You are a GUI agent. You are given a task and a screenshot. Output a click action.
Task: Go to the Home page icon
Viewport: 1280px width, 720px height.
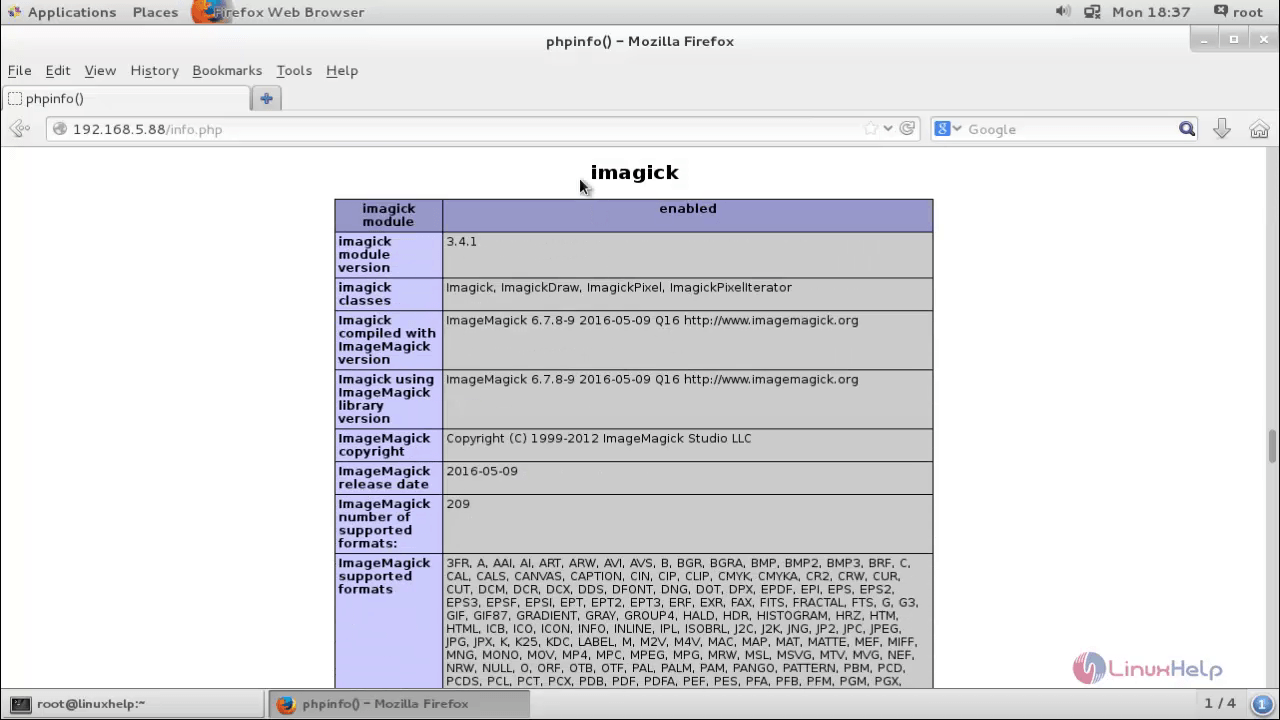coord(1259,129)
